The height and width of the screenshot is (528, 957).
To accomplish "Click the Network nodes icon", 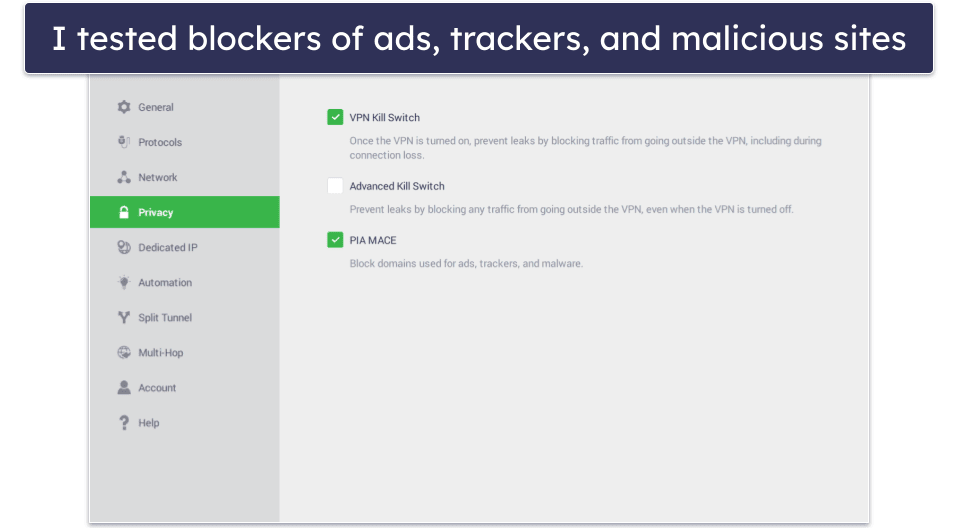I will [x=124, y=177].
